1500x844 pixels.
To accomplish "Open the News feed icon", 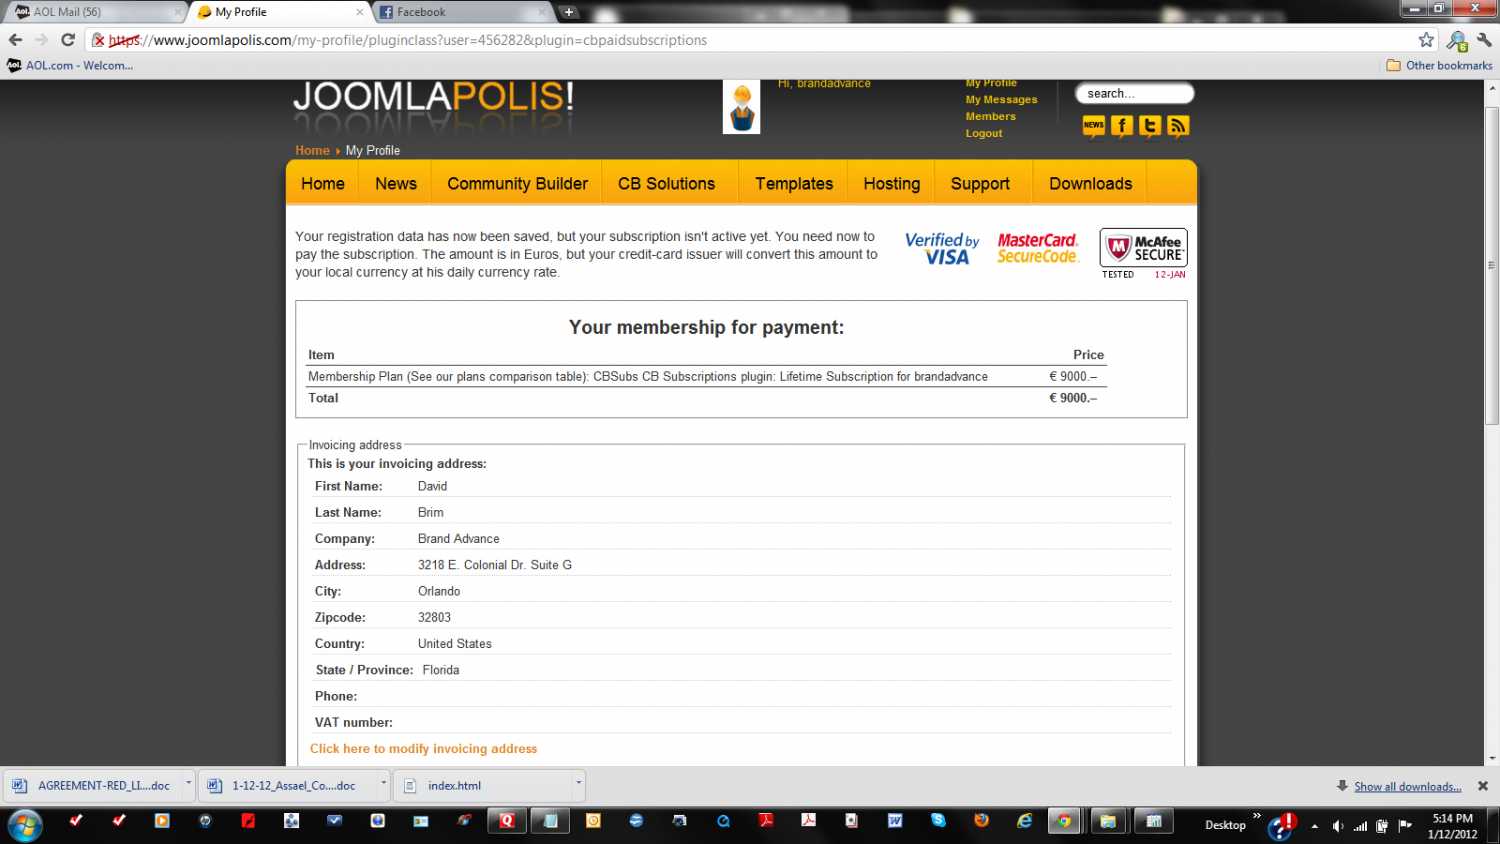I will 1093,126.
